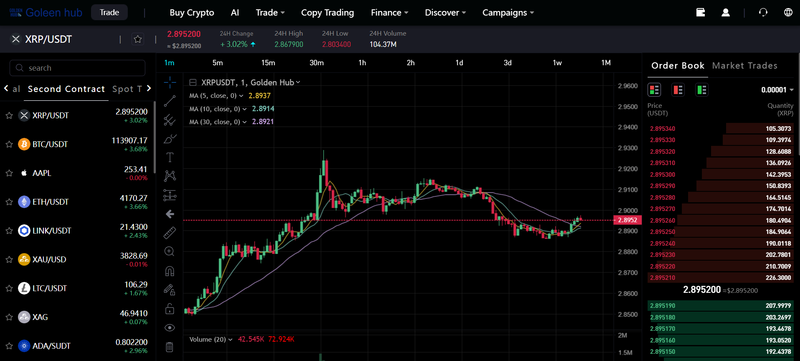Click the 2.895190 bid price row

pos(721,306)
